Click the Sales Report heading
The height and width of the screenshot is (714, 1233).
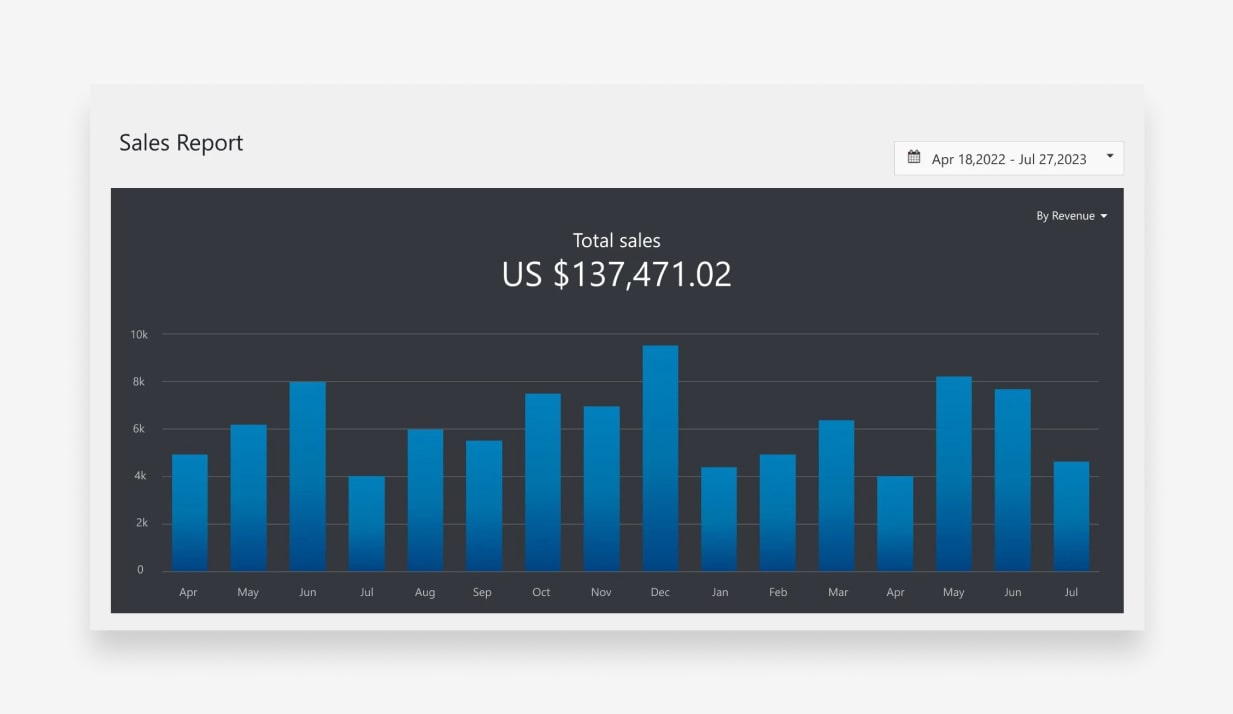pyautogui.click(x=181, y=143)
